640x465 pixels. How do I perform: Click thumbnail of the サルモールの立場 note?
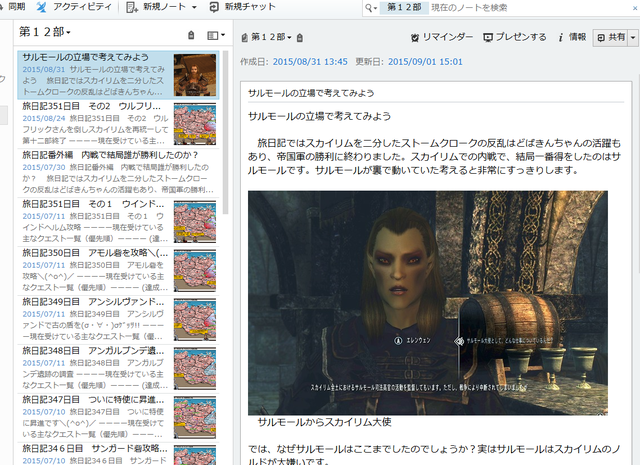195,75
